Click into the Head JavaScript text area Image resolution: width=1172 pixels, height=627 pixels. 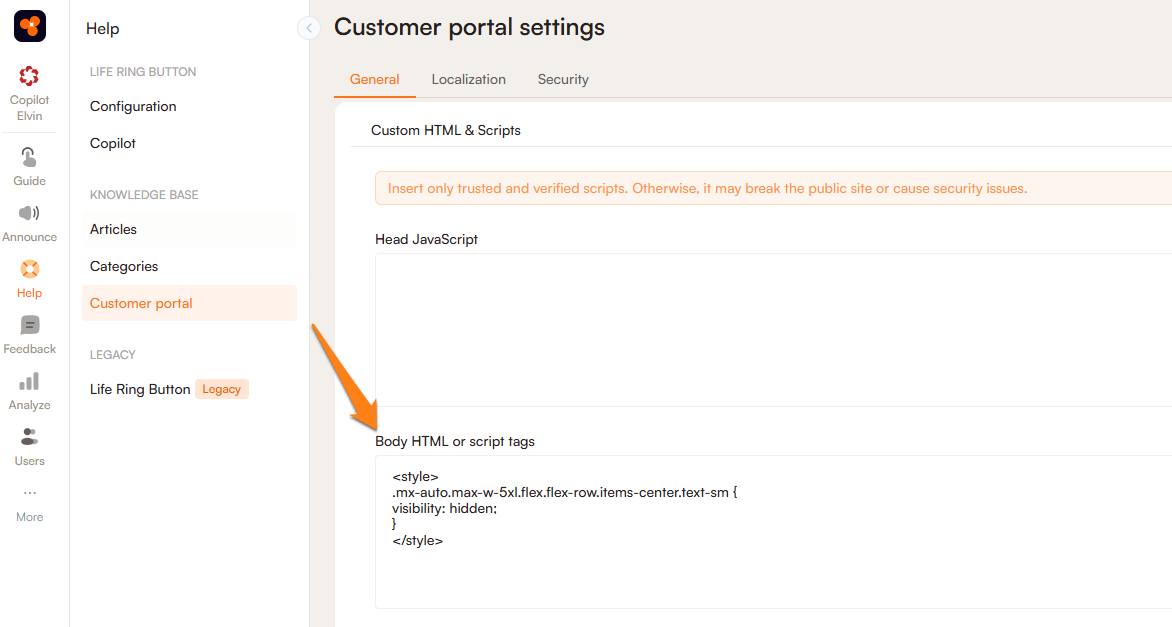(772, 329)
